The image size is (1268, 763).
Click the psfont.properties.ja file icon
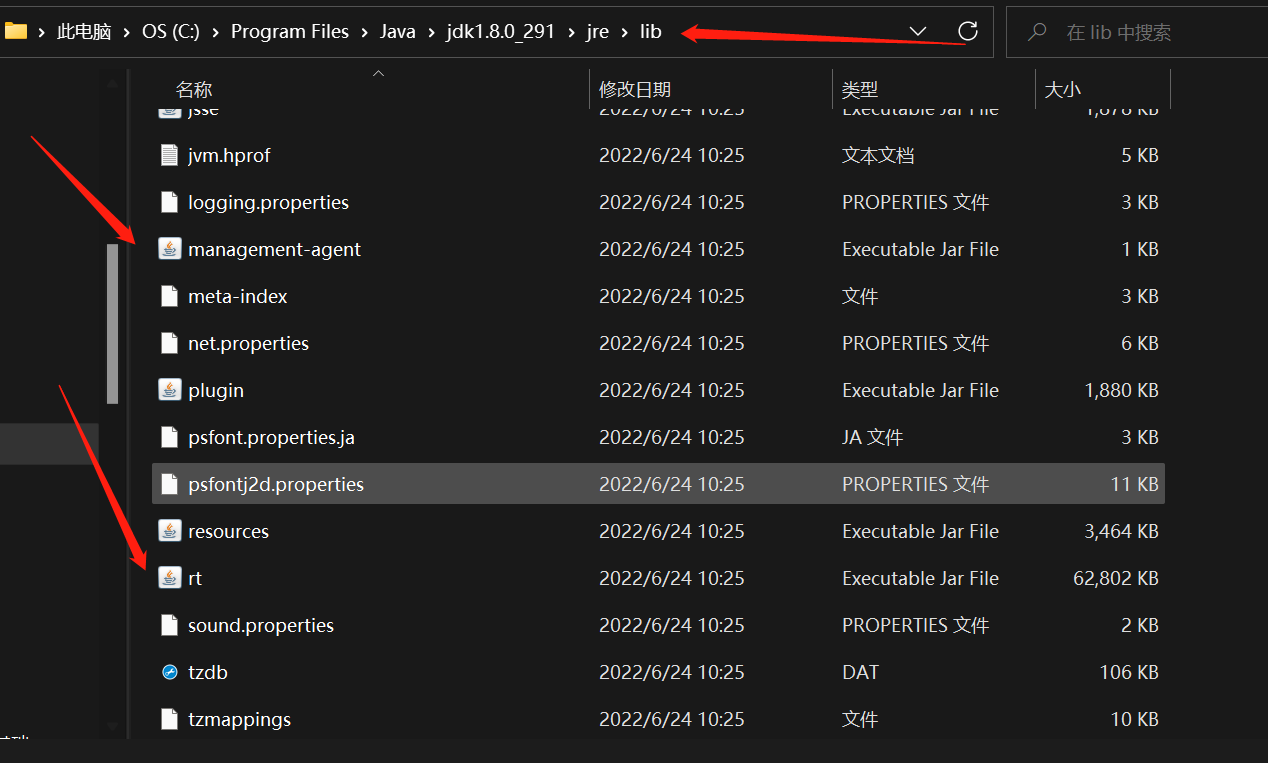[170, 437]
